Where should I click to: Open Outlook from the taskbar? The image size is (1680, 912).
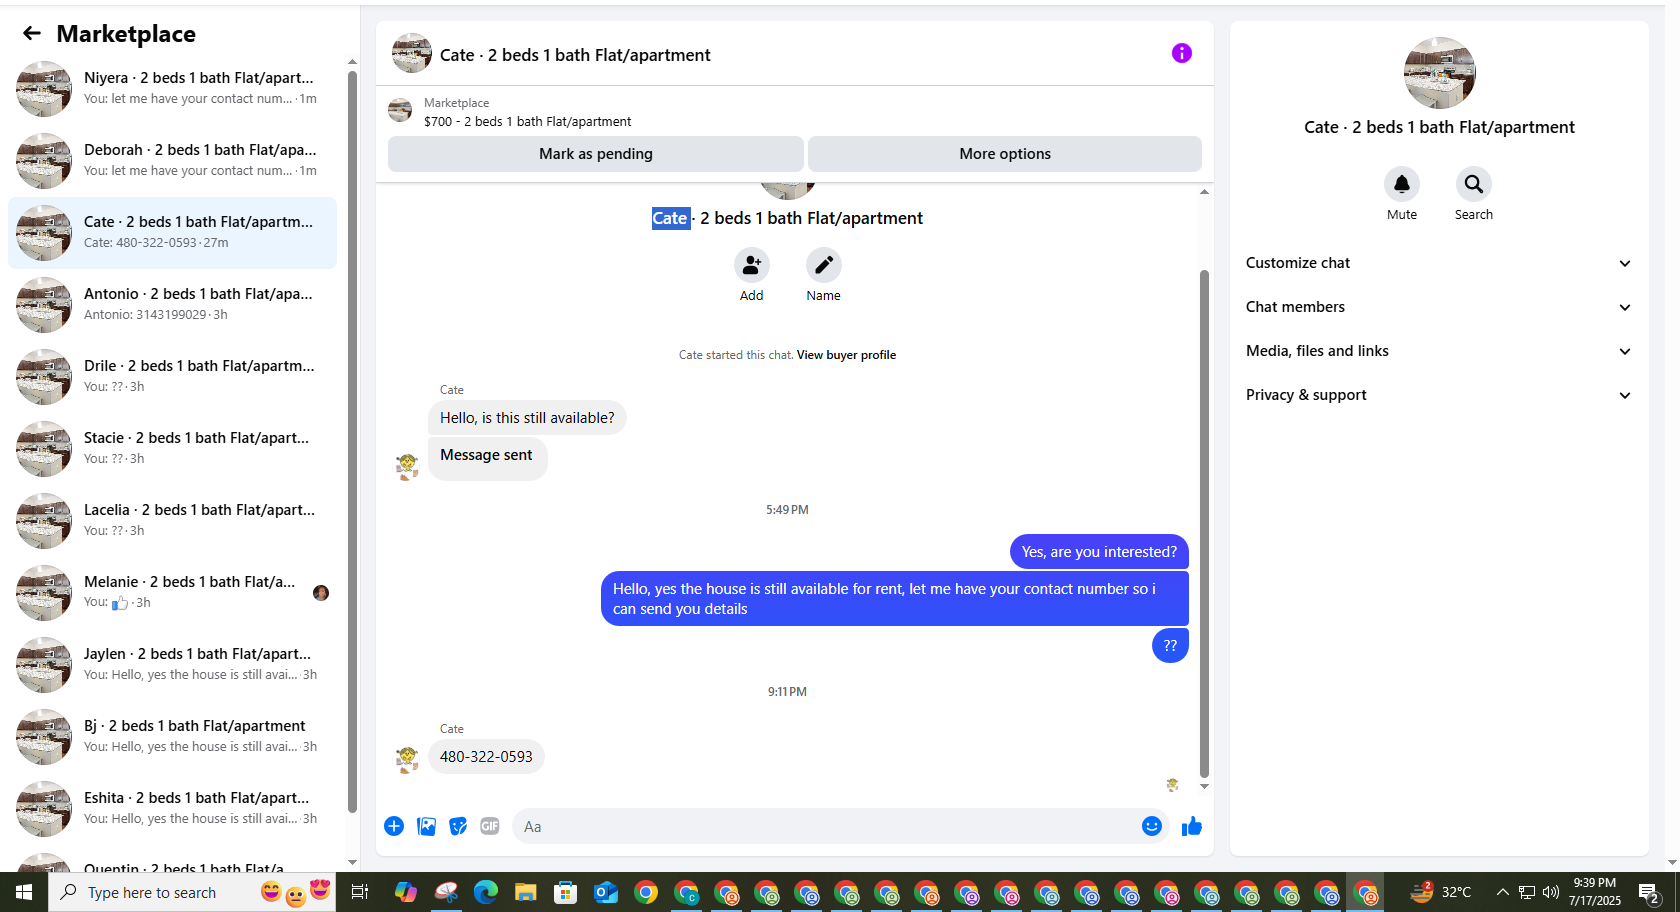tap(606, 892)
